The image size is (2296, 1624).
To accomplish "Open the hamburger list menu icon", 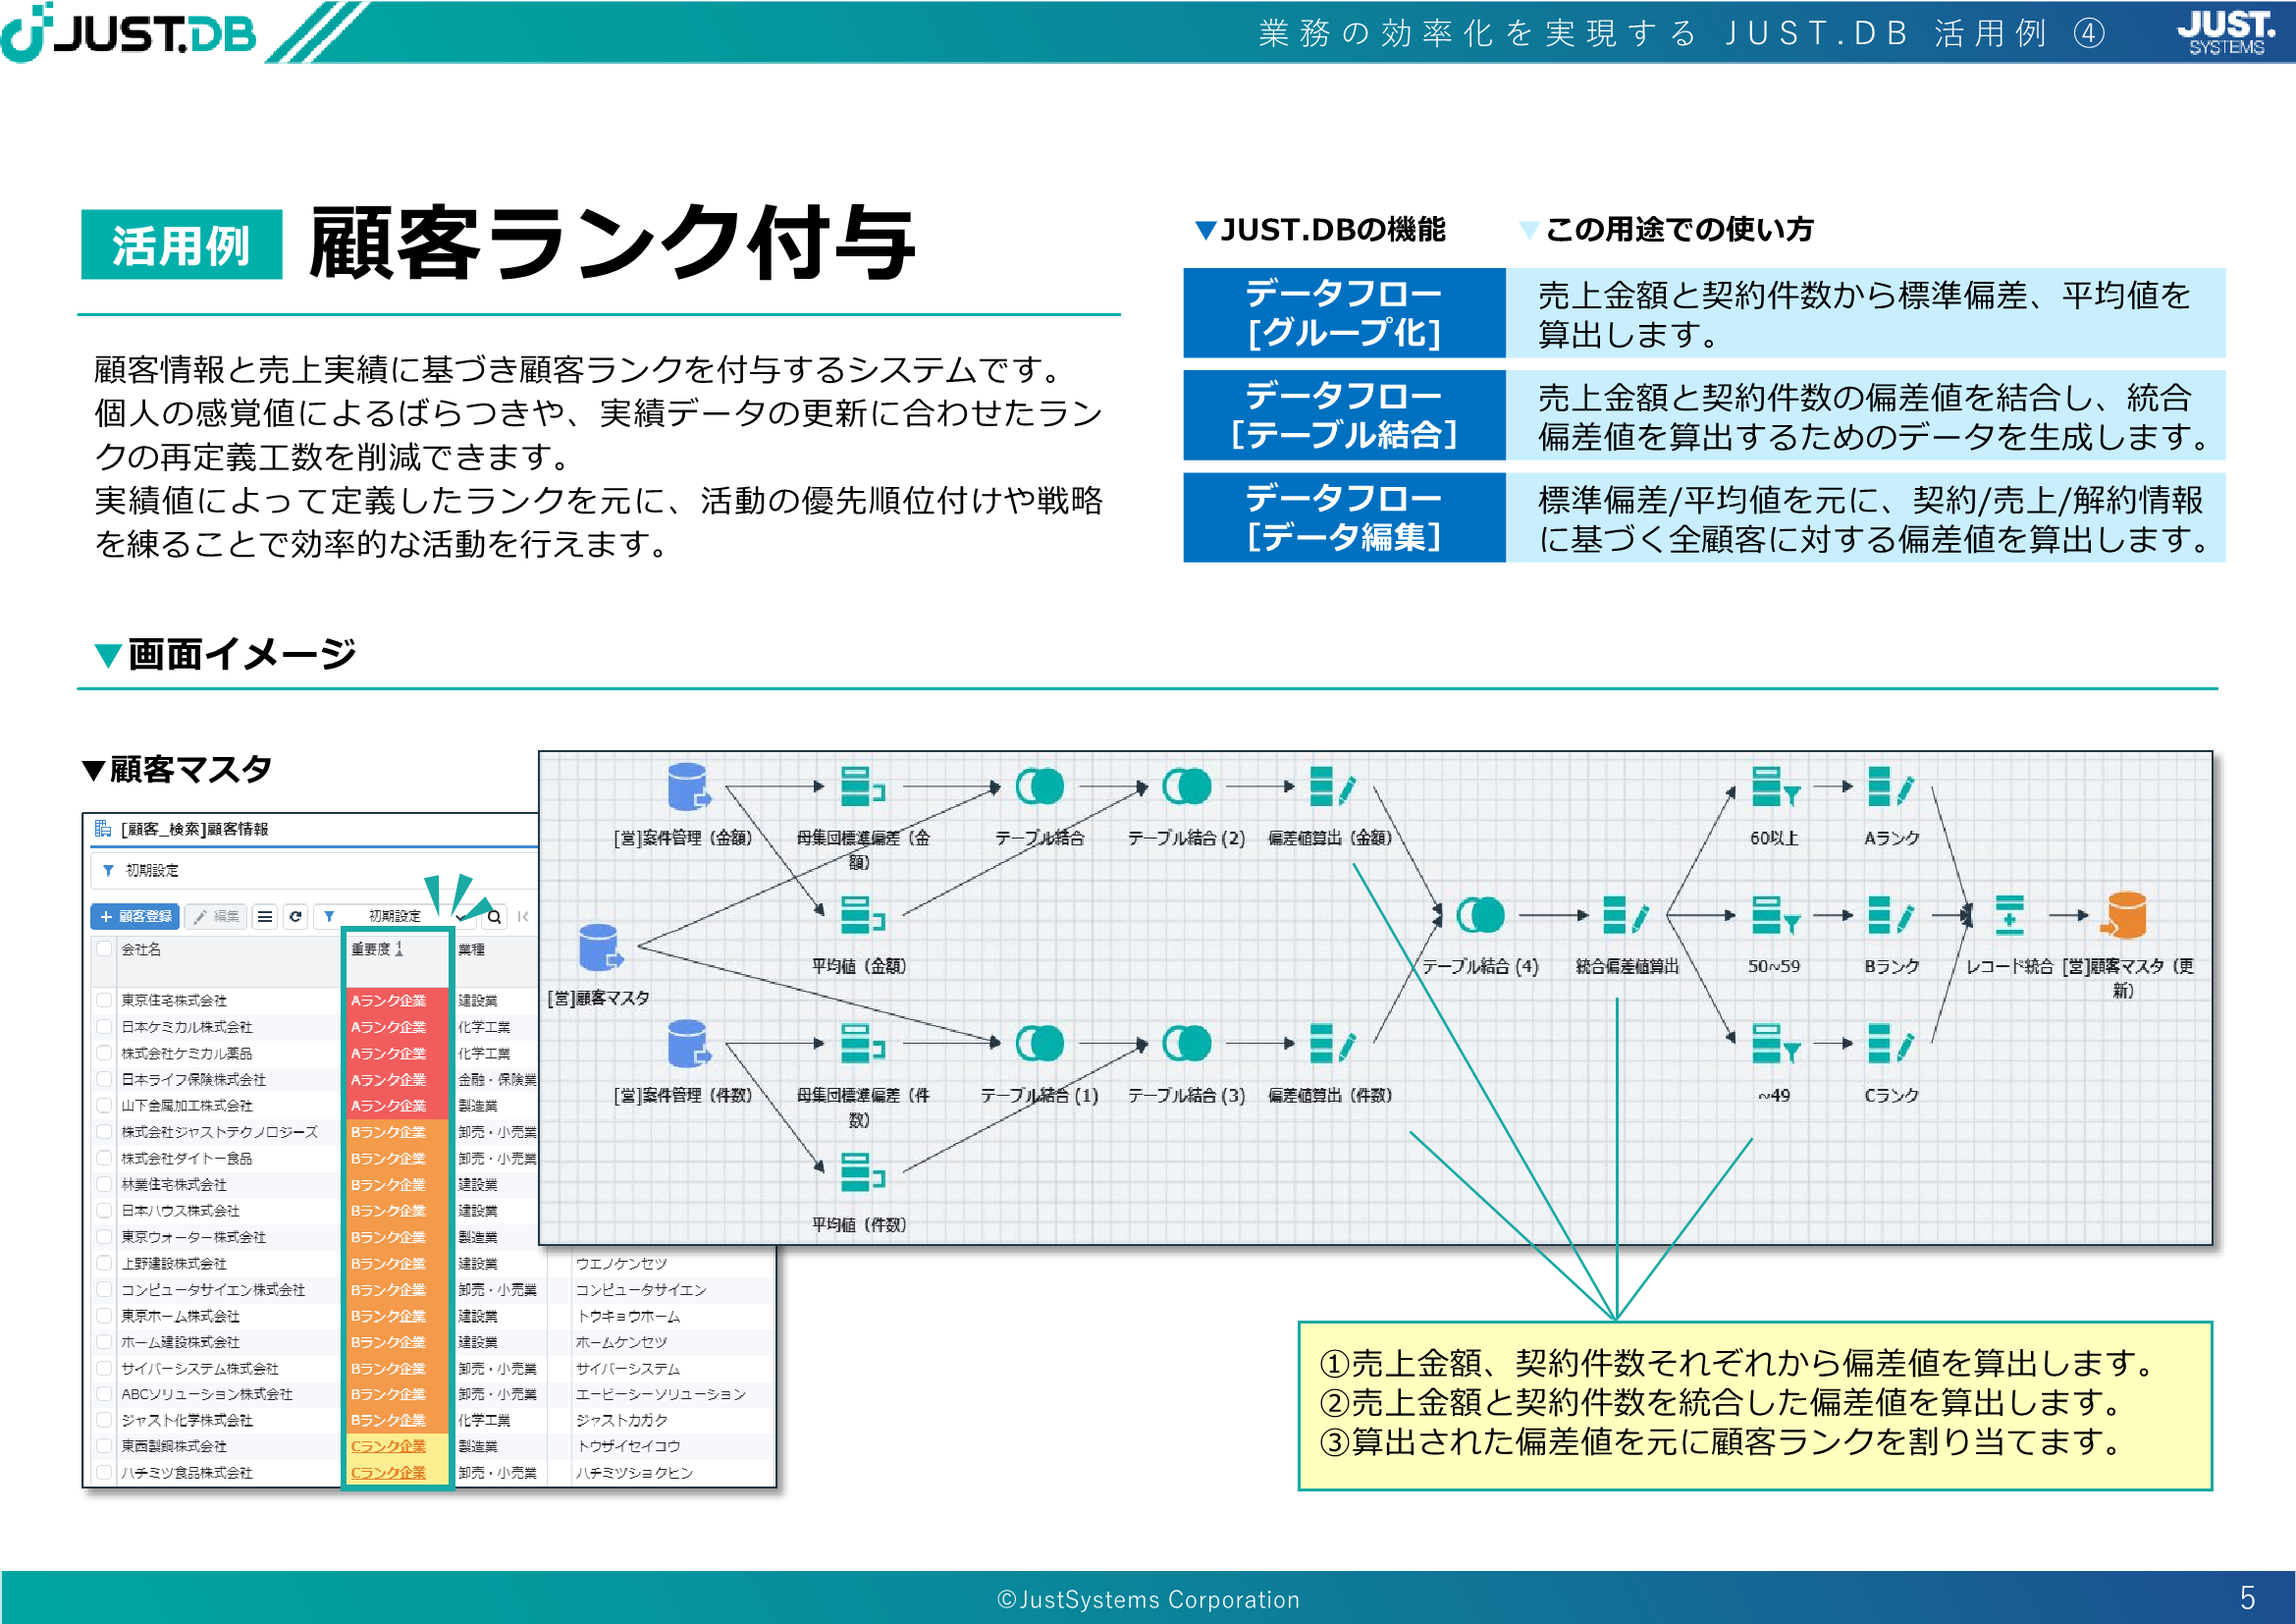I will (264, 916).
